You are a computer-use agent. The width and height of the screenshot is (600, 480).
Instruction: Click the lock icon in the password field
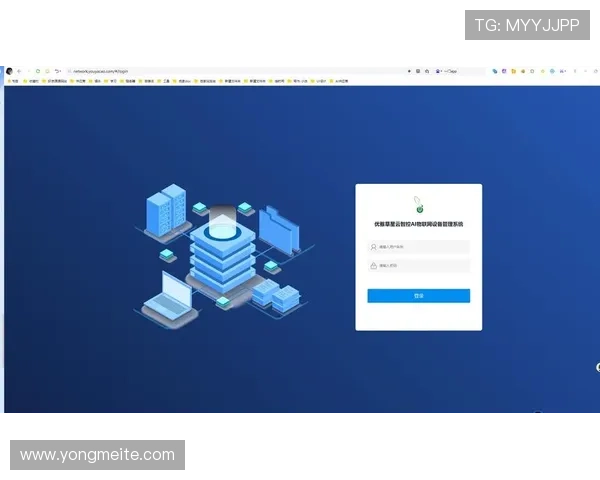[374, 266]
